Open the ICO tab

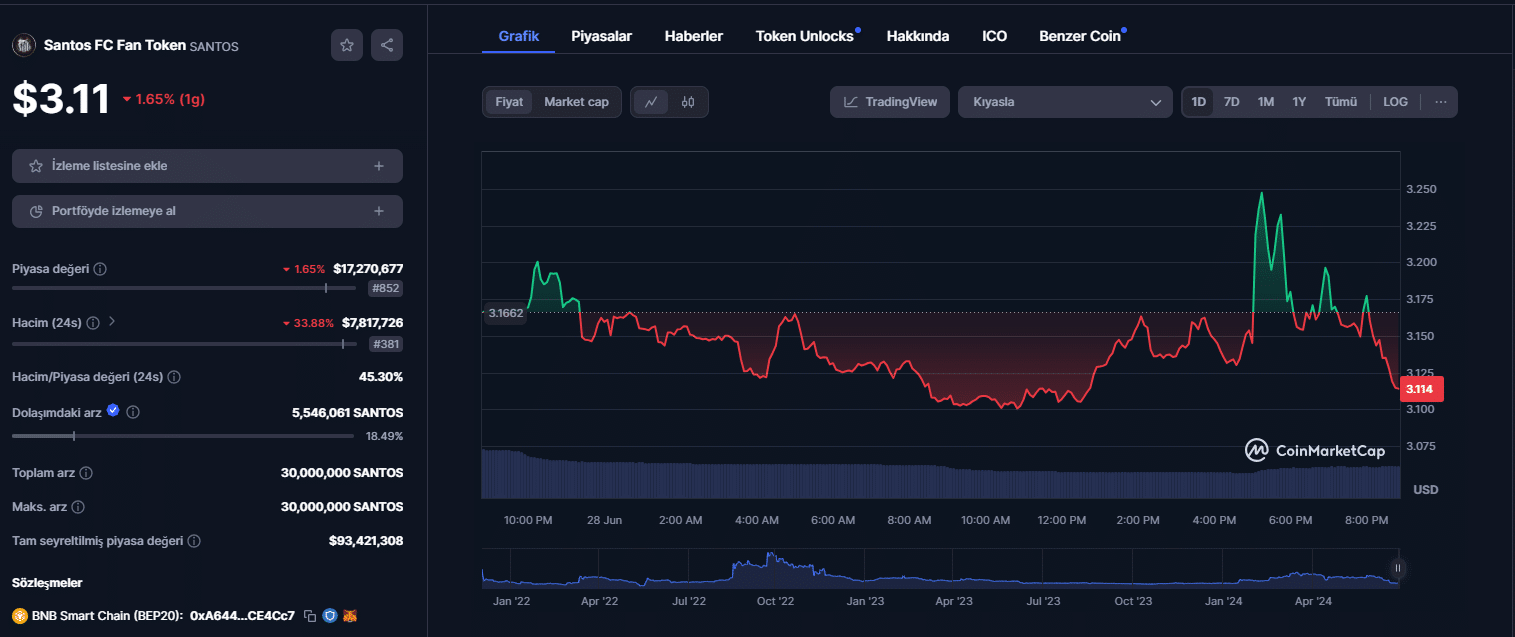[995, 36]
